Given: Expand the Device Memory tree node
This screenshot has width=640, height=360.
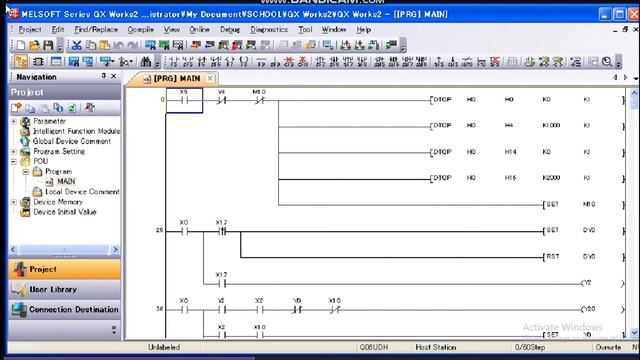Looking at the screenshot, I should 14,202.
